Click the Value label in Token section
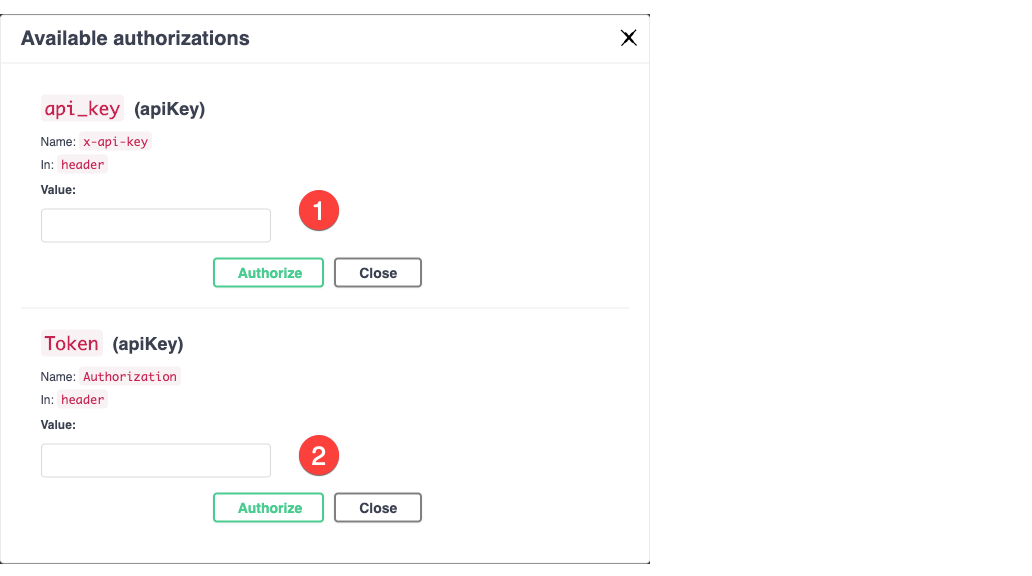 pos(58,425)
